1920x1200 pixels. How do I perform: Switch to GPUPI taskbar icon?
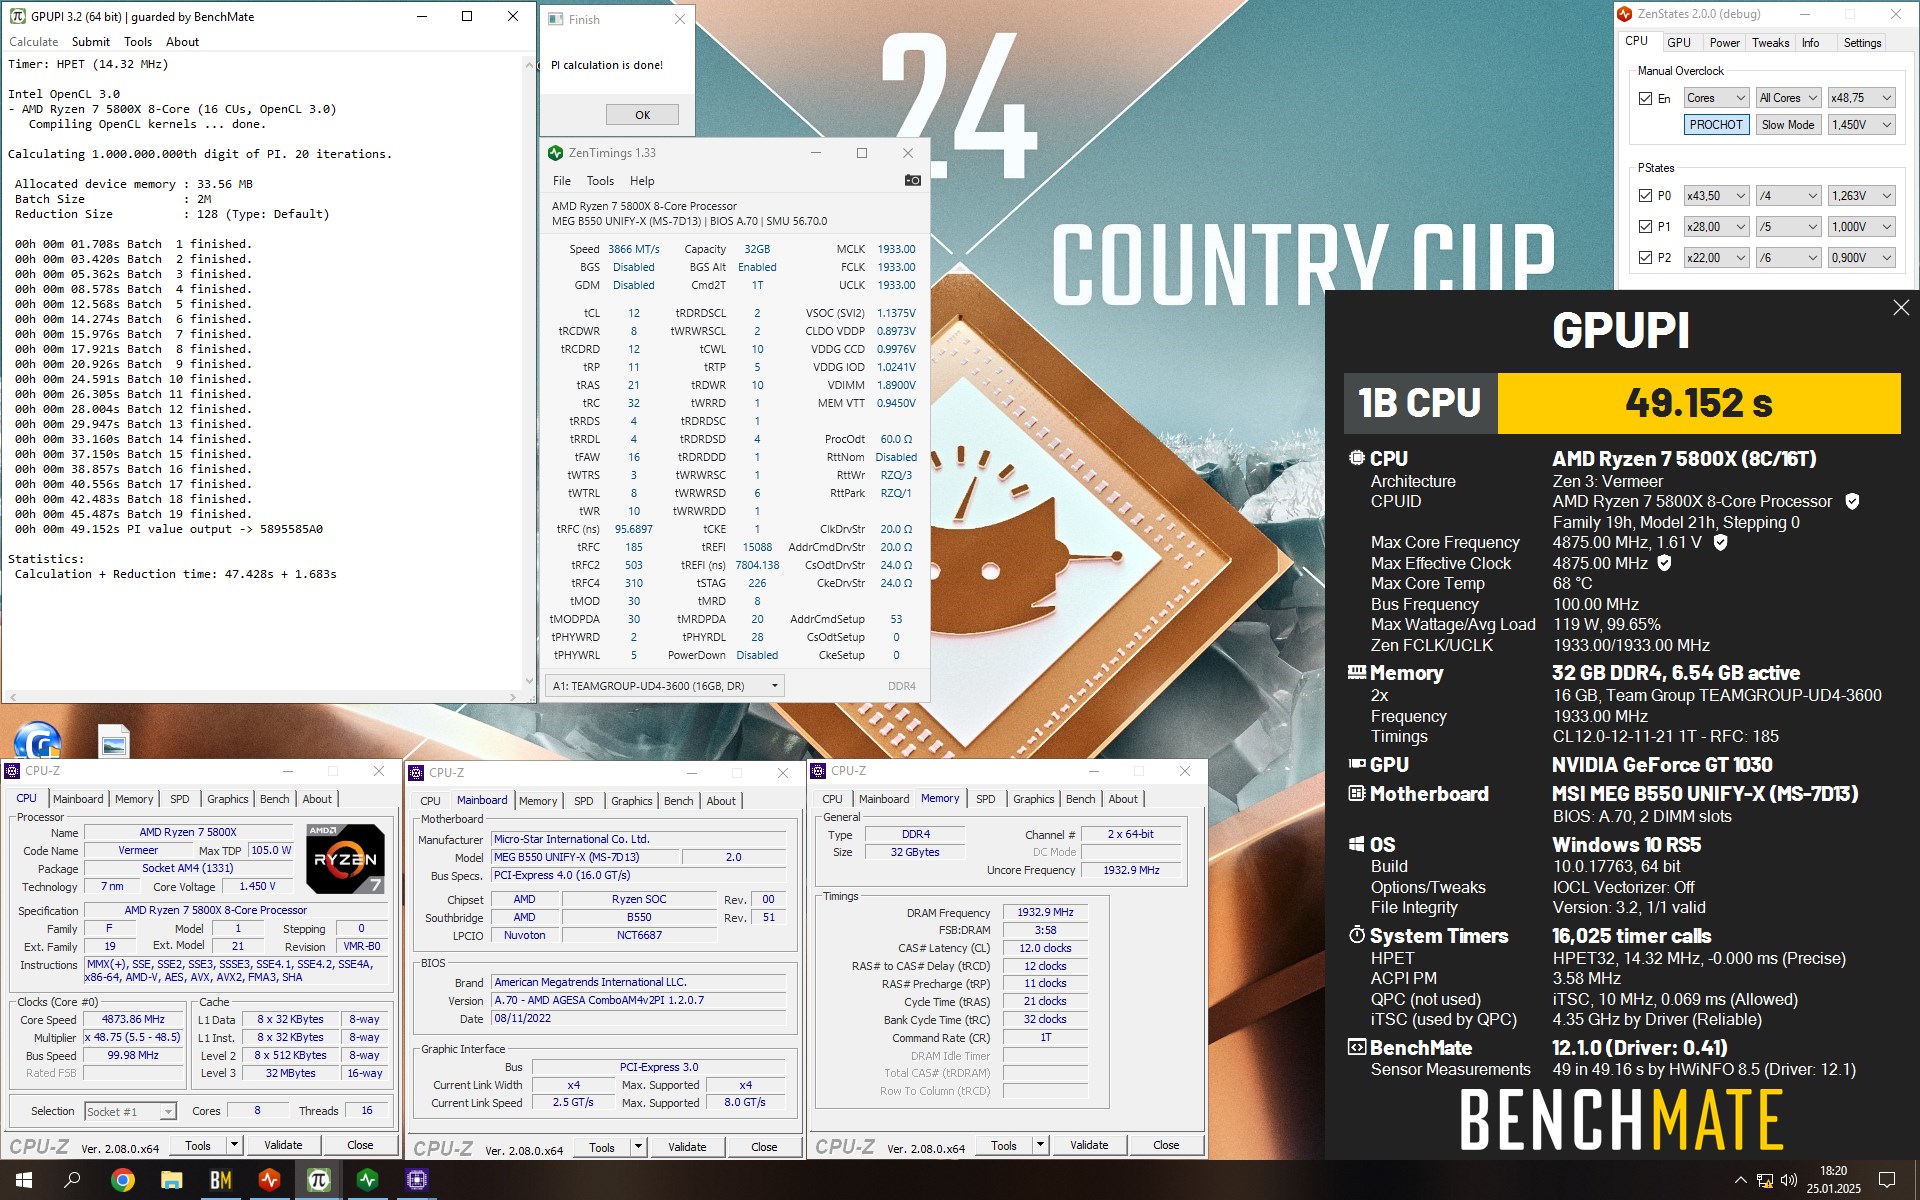click(318, 1180)
